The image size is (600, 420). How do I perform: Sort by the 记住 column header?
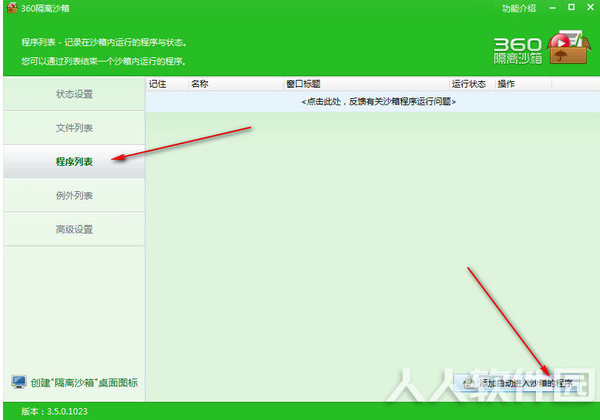click(167, 84)
